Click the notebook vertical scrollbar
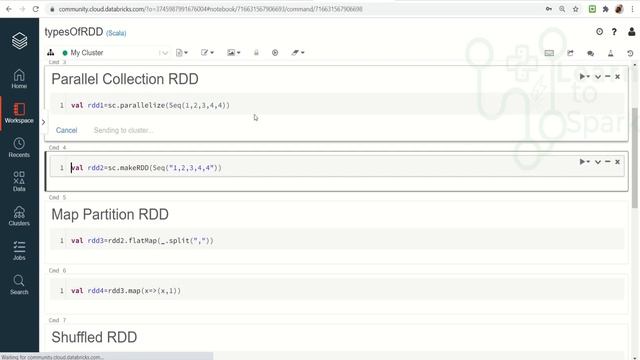This screenshot has height=360, width=640. pos(635,159)
